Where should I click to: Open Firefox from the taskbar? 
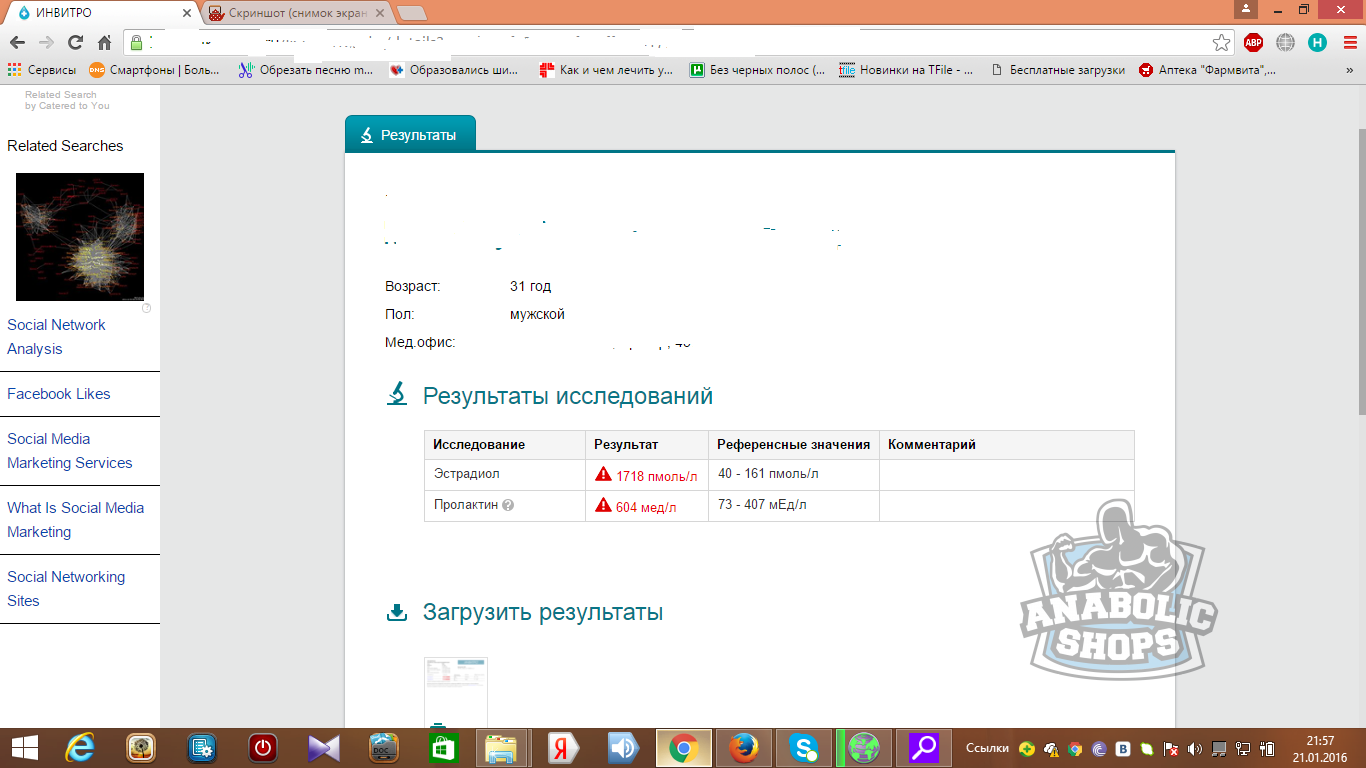point(743,747)
